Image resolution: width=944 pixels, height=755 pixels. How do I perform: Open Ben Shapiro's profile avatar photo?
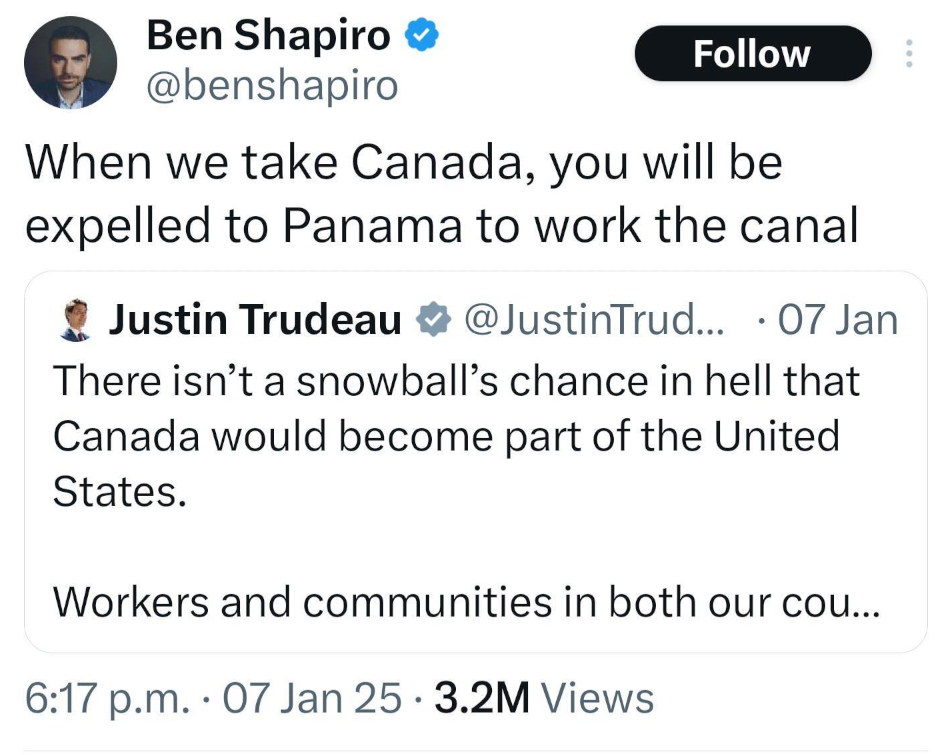[70, 63]
